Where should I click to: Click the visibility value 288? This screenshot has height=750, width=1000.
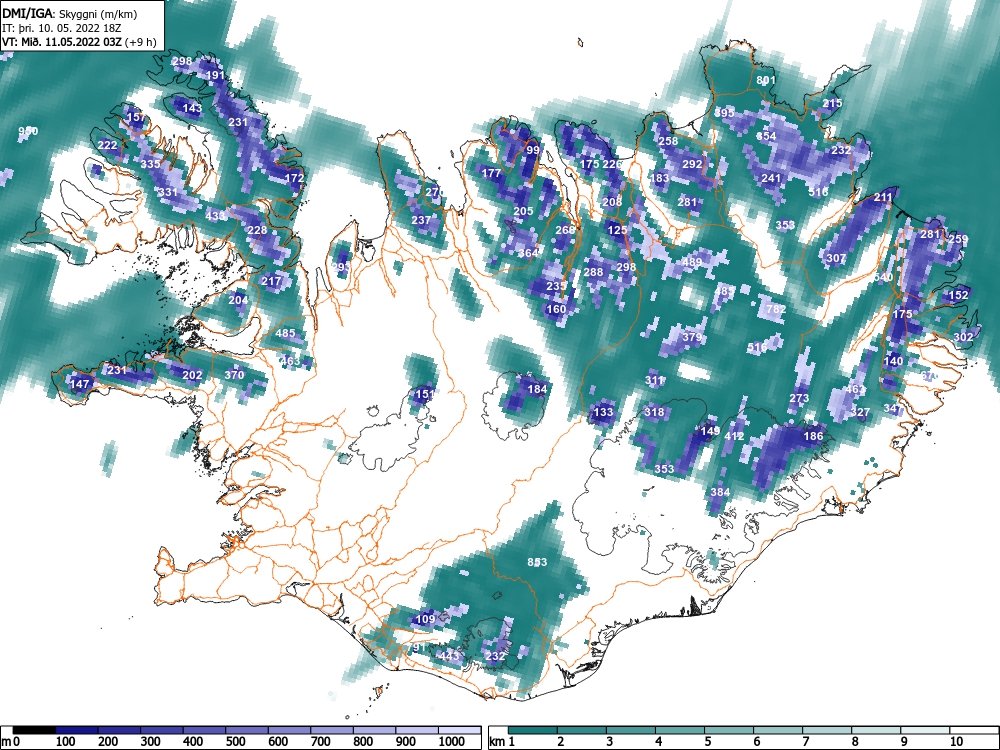coord(593,272)
